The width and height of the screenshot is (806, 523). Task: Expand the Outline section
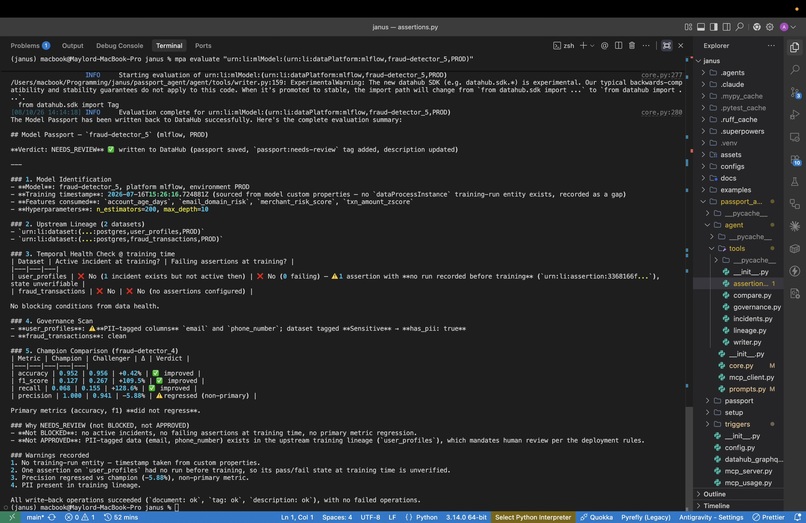pos(738,494)
